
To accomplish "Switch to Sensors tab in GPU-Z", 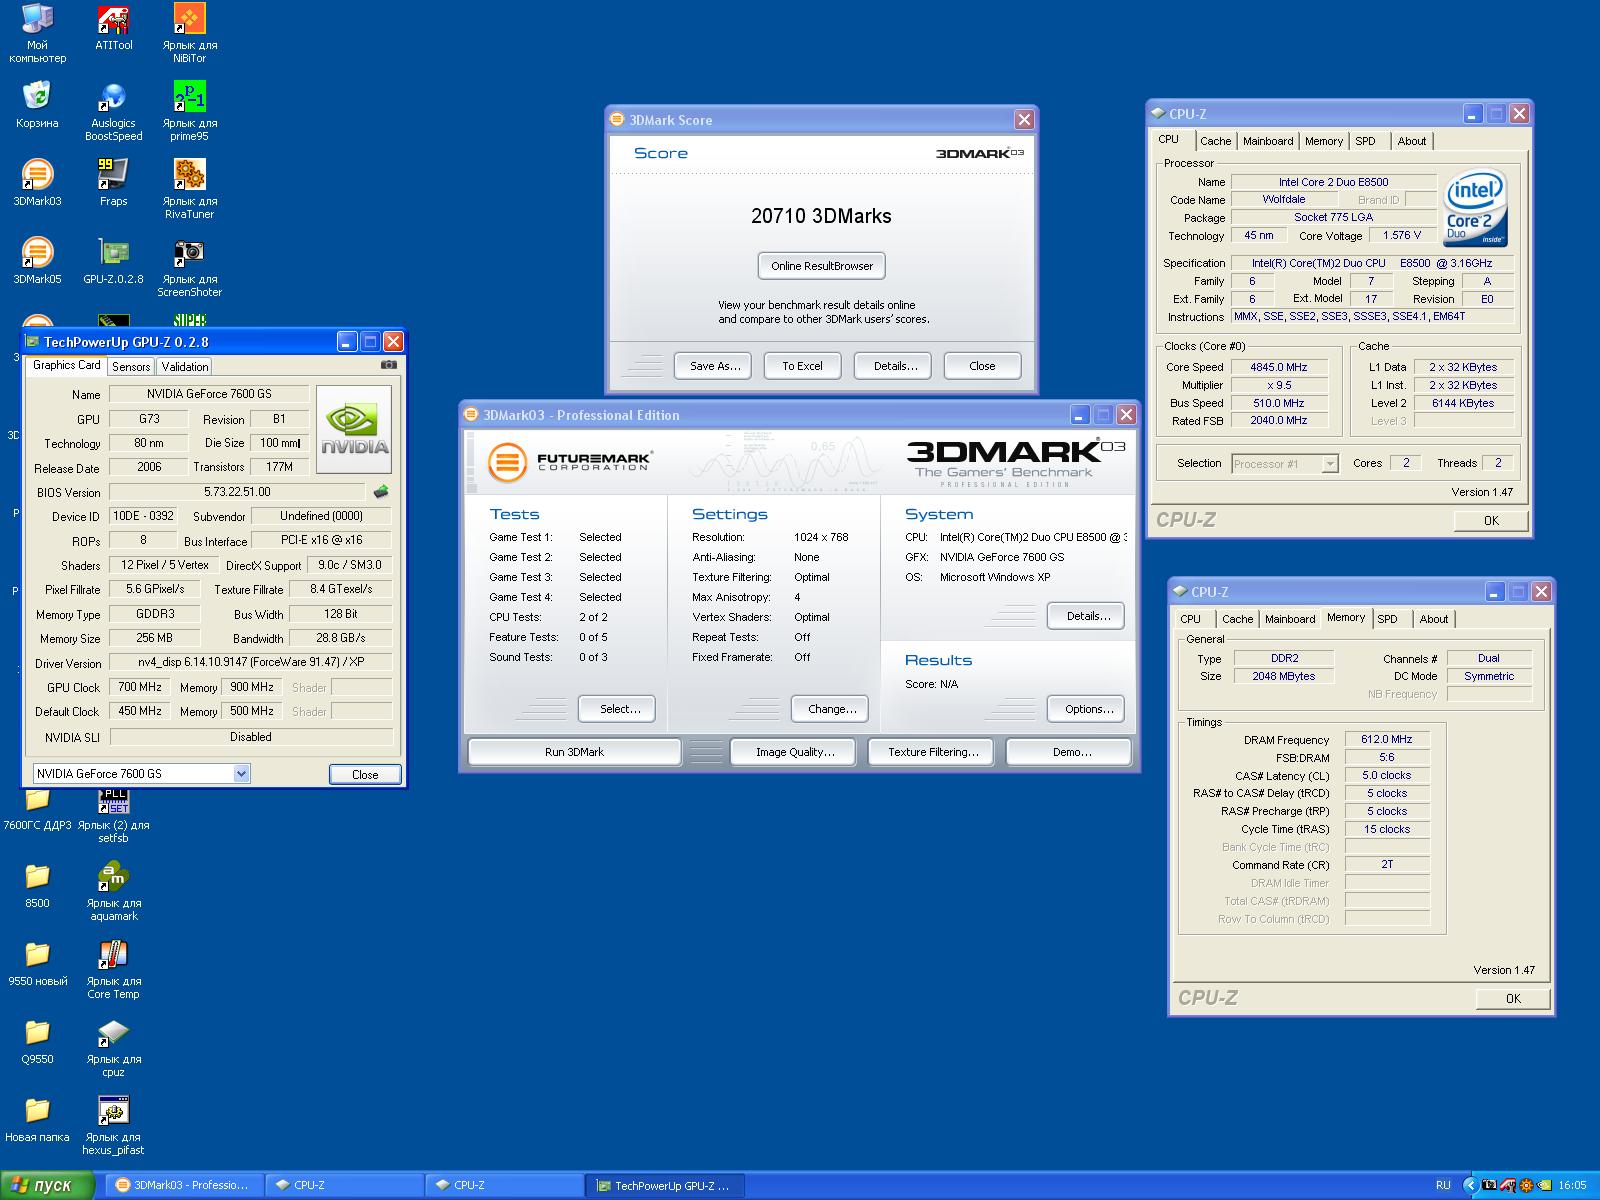I will coord(131,367).
